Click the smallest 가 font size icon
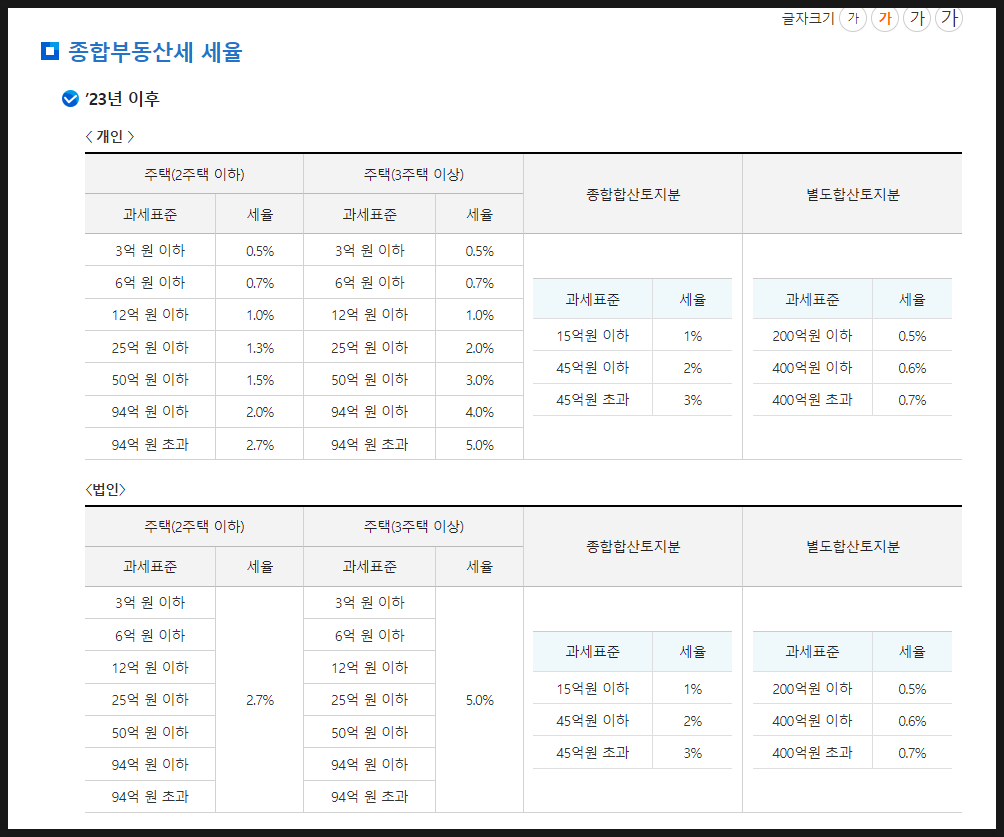 [853, 19]
